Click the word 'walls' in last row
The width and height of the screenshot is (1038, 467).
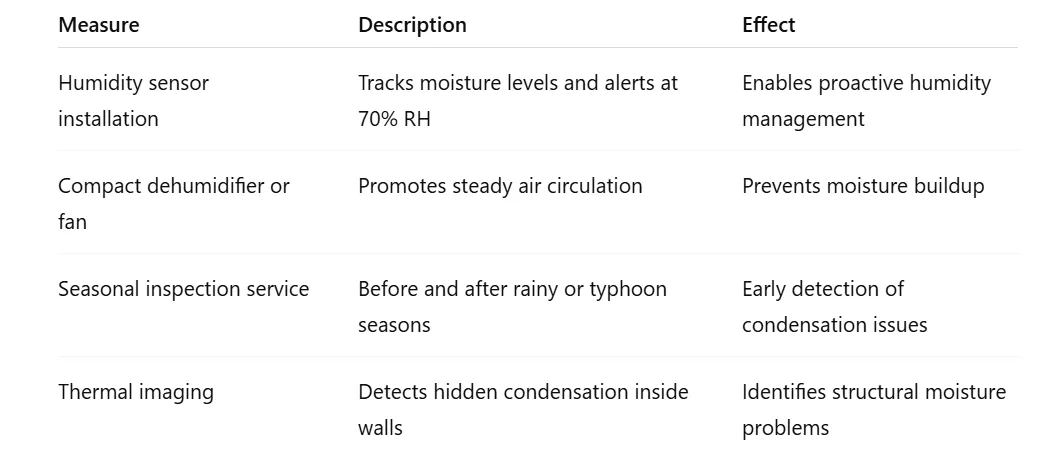click(380, 428)
